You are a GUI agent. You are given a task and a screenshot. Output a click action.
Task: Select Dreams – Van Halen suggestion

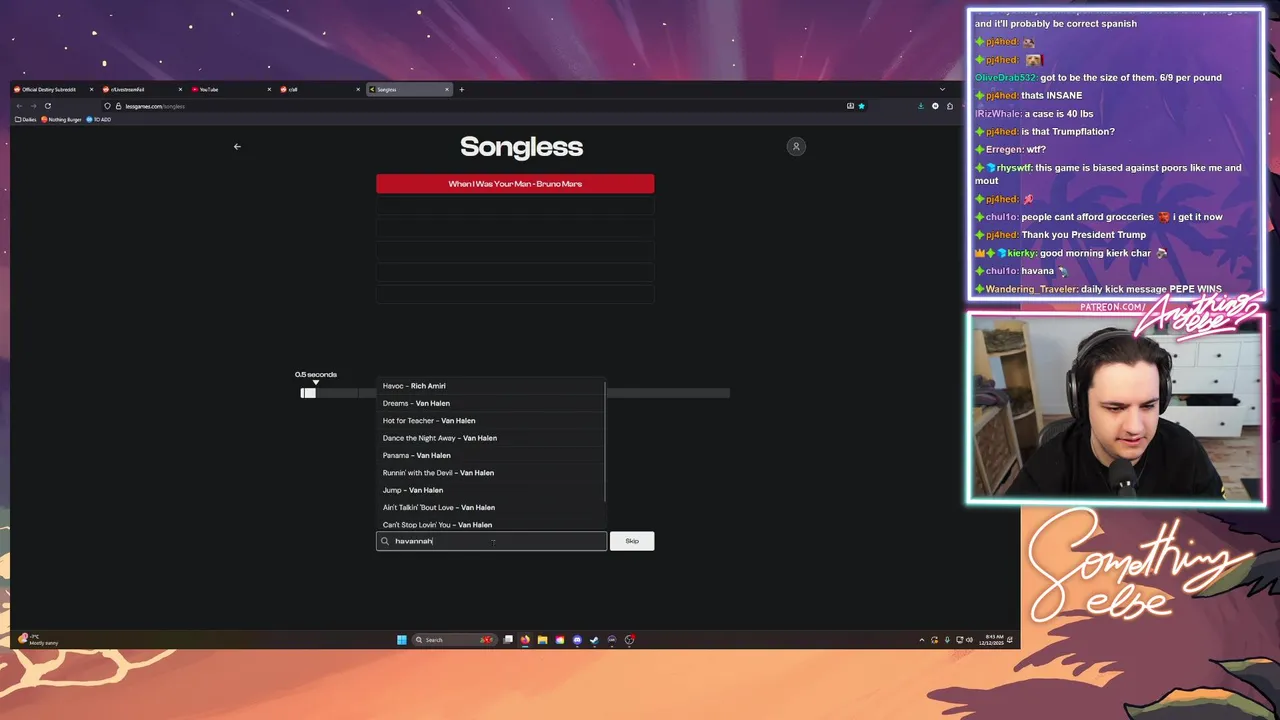[491, 403]
